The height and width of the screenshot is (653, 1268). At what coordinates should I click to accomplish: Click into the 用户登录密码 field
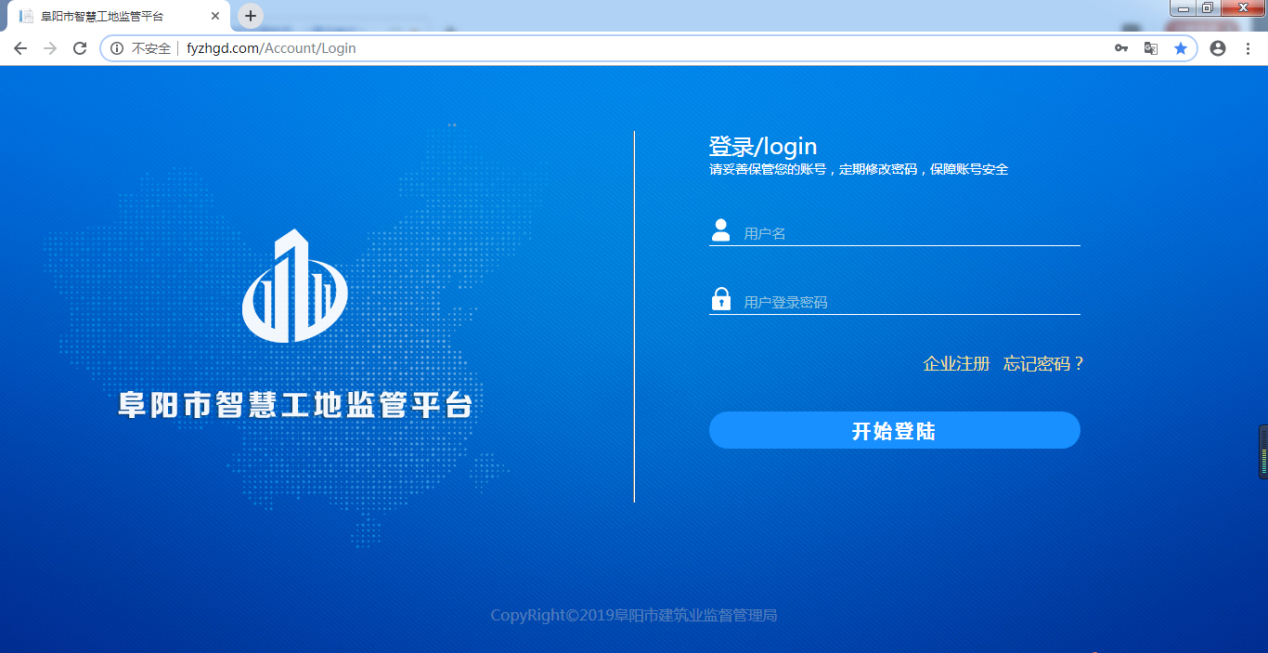coord(910,302)
